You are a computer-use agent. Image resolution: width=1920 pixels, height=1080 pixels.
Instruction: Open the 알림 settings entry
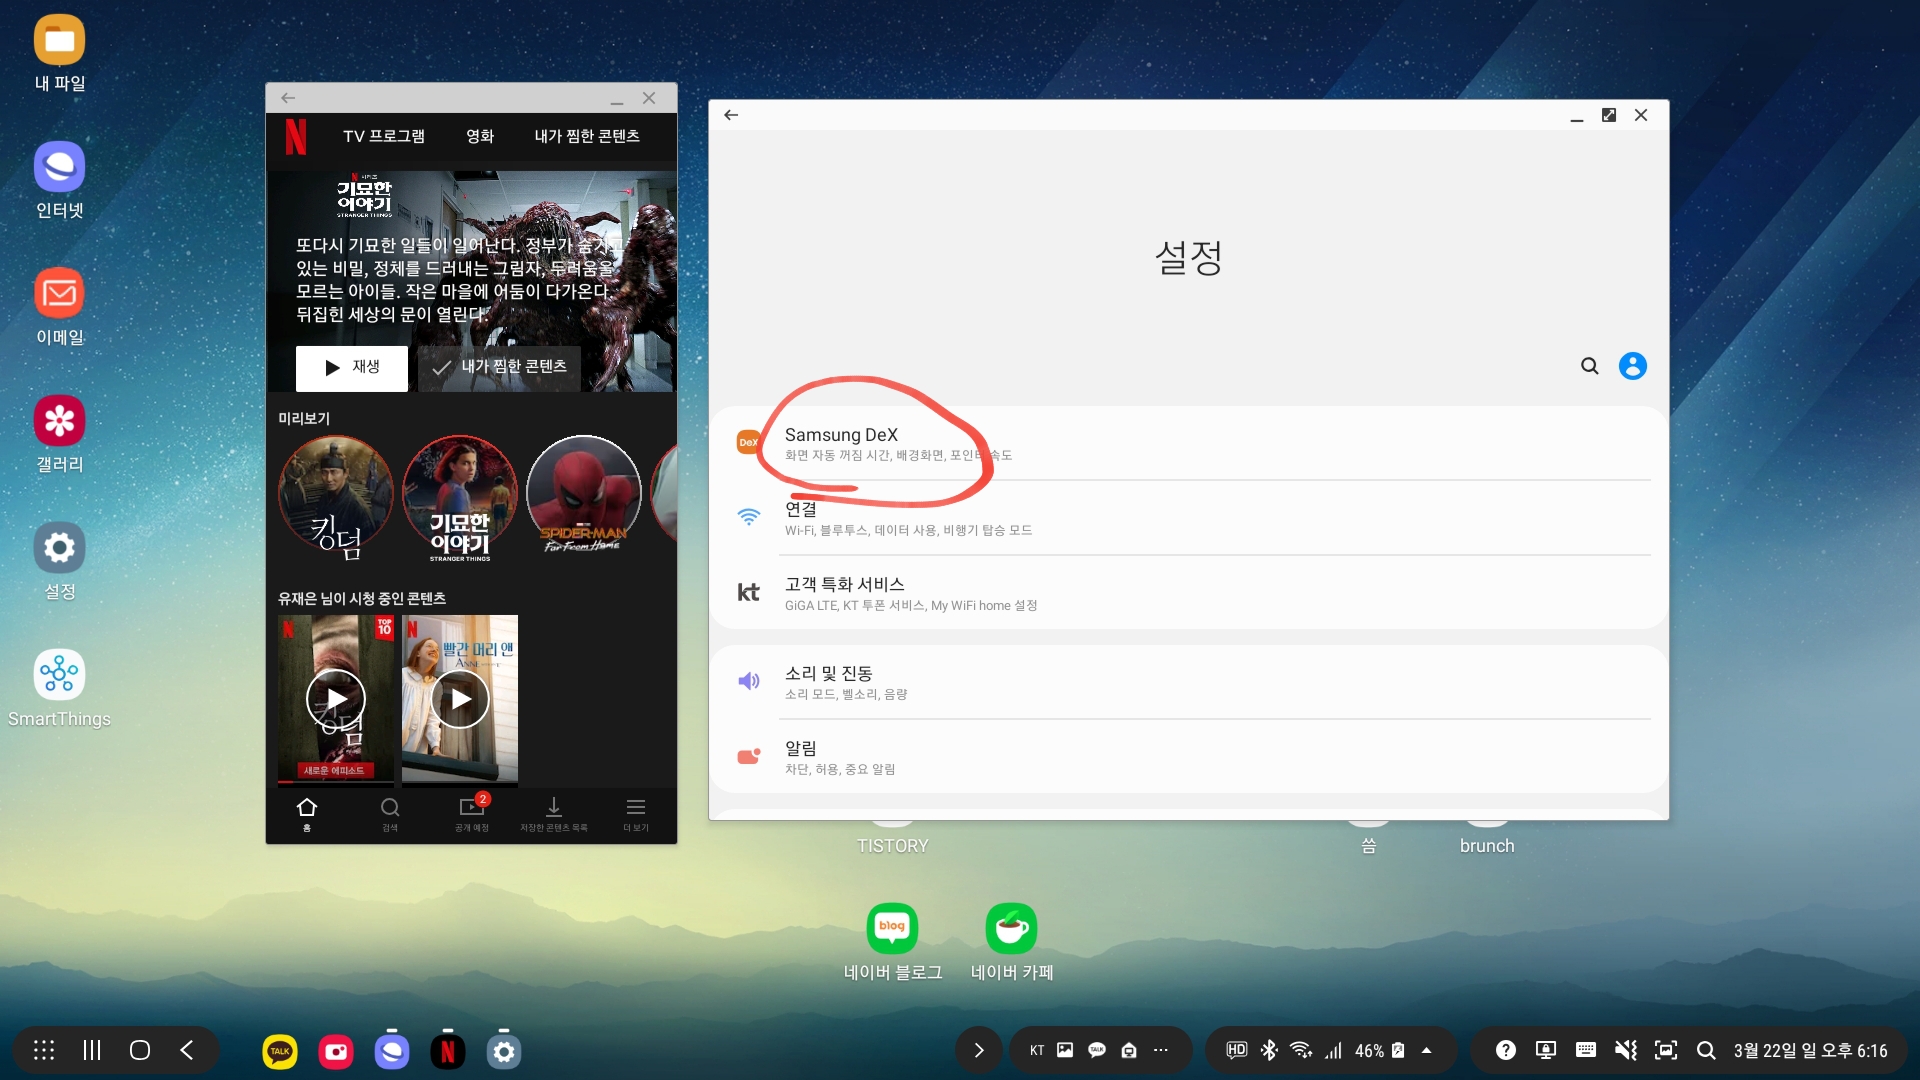pos(1189,757)
